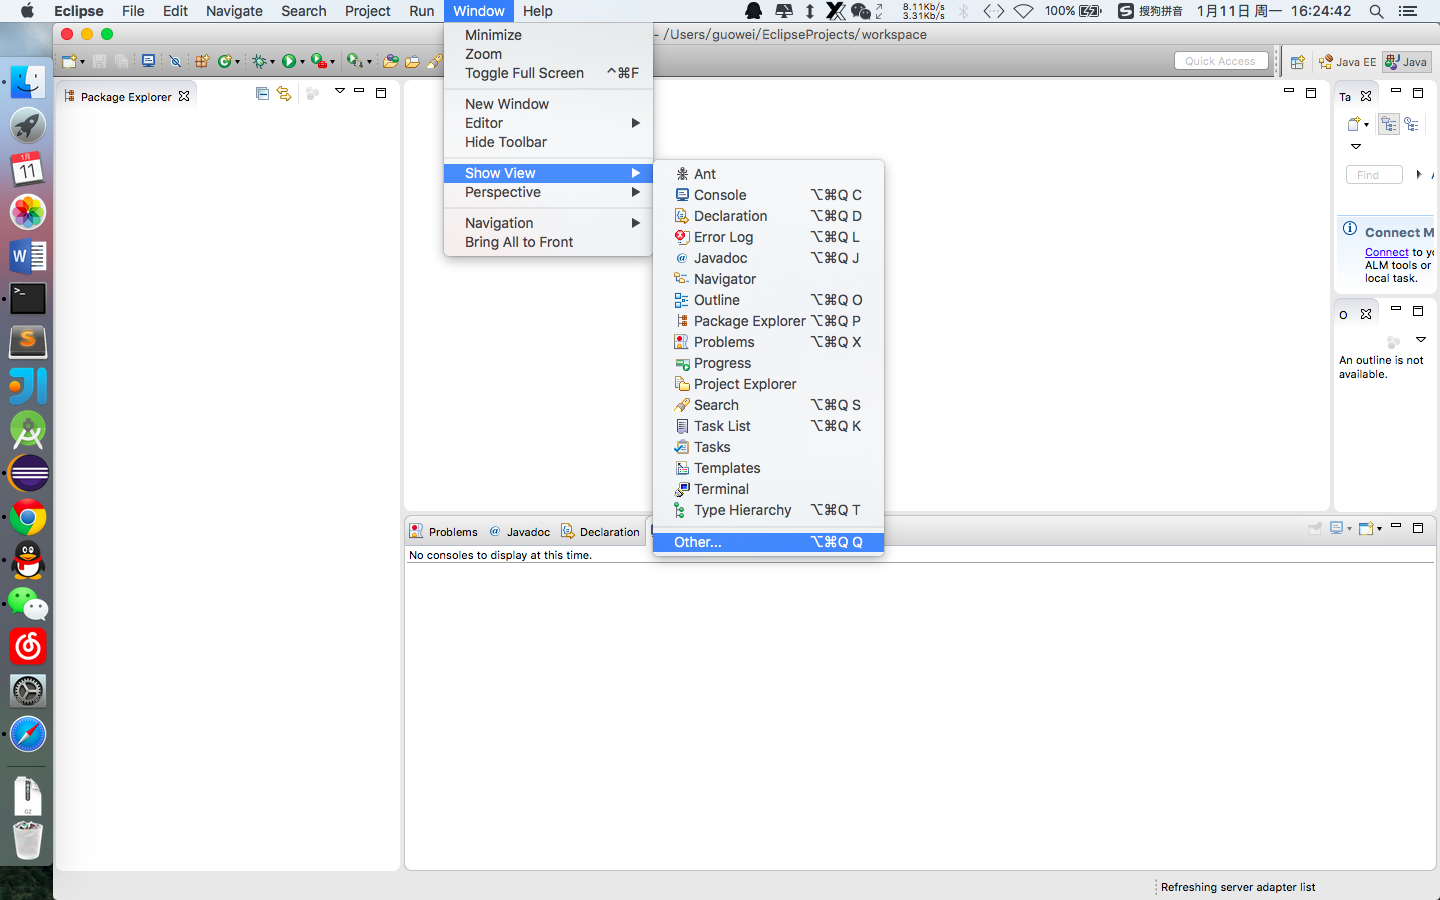Screen dimensions: 1440x900
Task: Open the Navigation submenu
Action: pyautogui.click(x=548, y=223)
